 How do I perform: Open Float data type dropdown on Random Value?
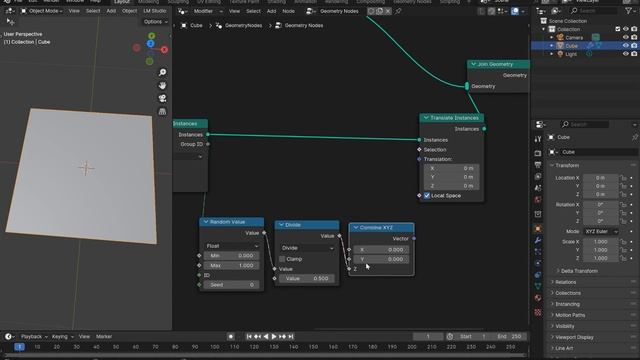(x=232, y=246)
